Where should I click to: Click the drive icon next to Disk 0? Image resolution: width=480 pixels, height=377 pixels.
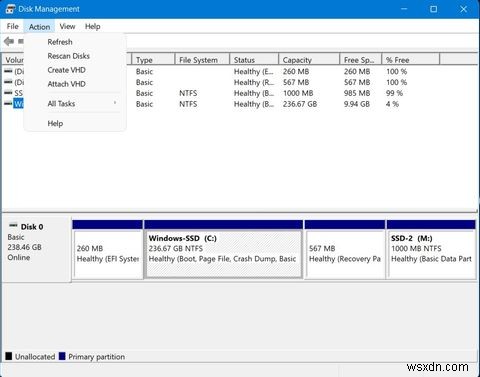[x=13, y=225]
